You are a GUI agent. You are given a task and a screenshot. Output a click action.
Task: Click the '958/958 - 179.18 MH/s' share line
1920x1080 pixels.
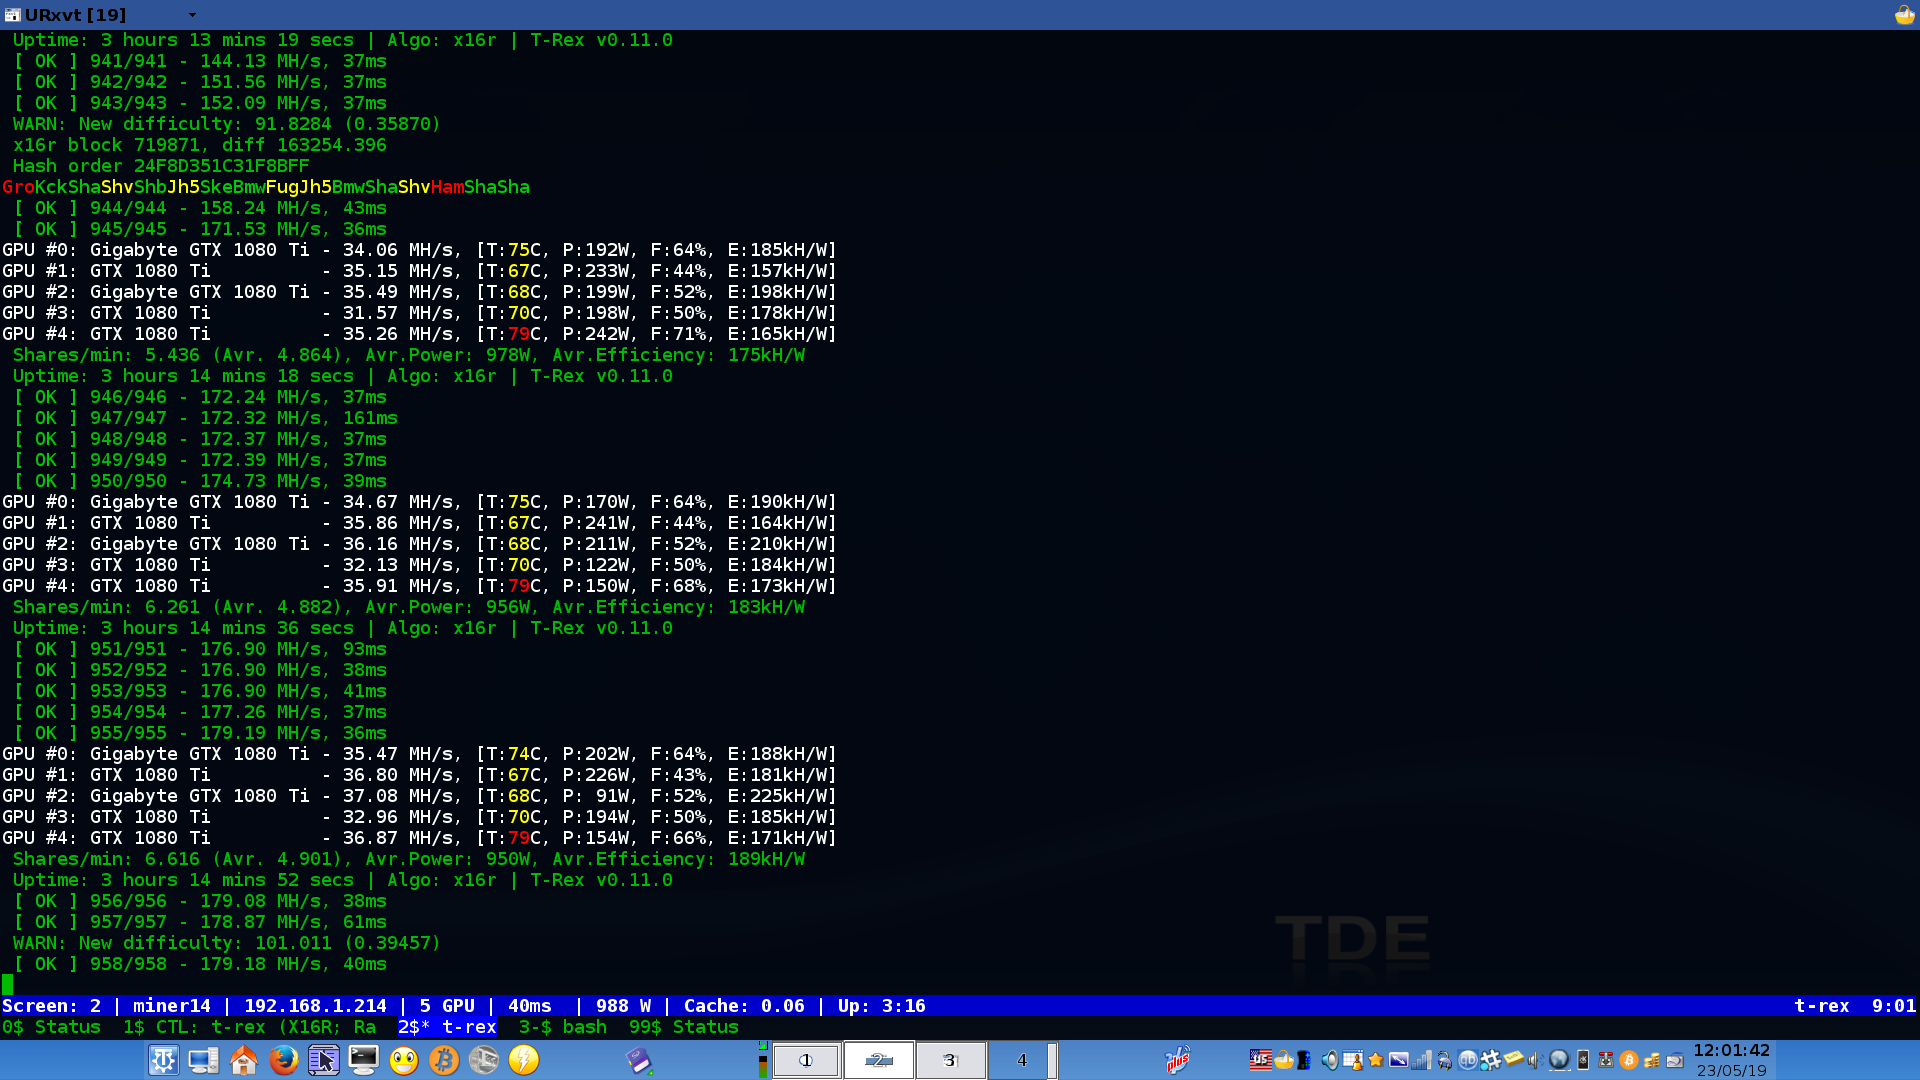(x=200, y=964)
